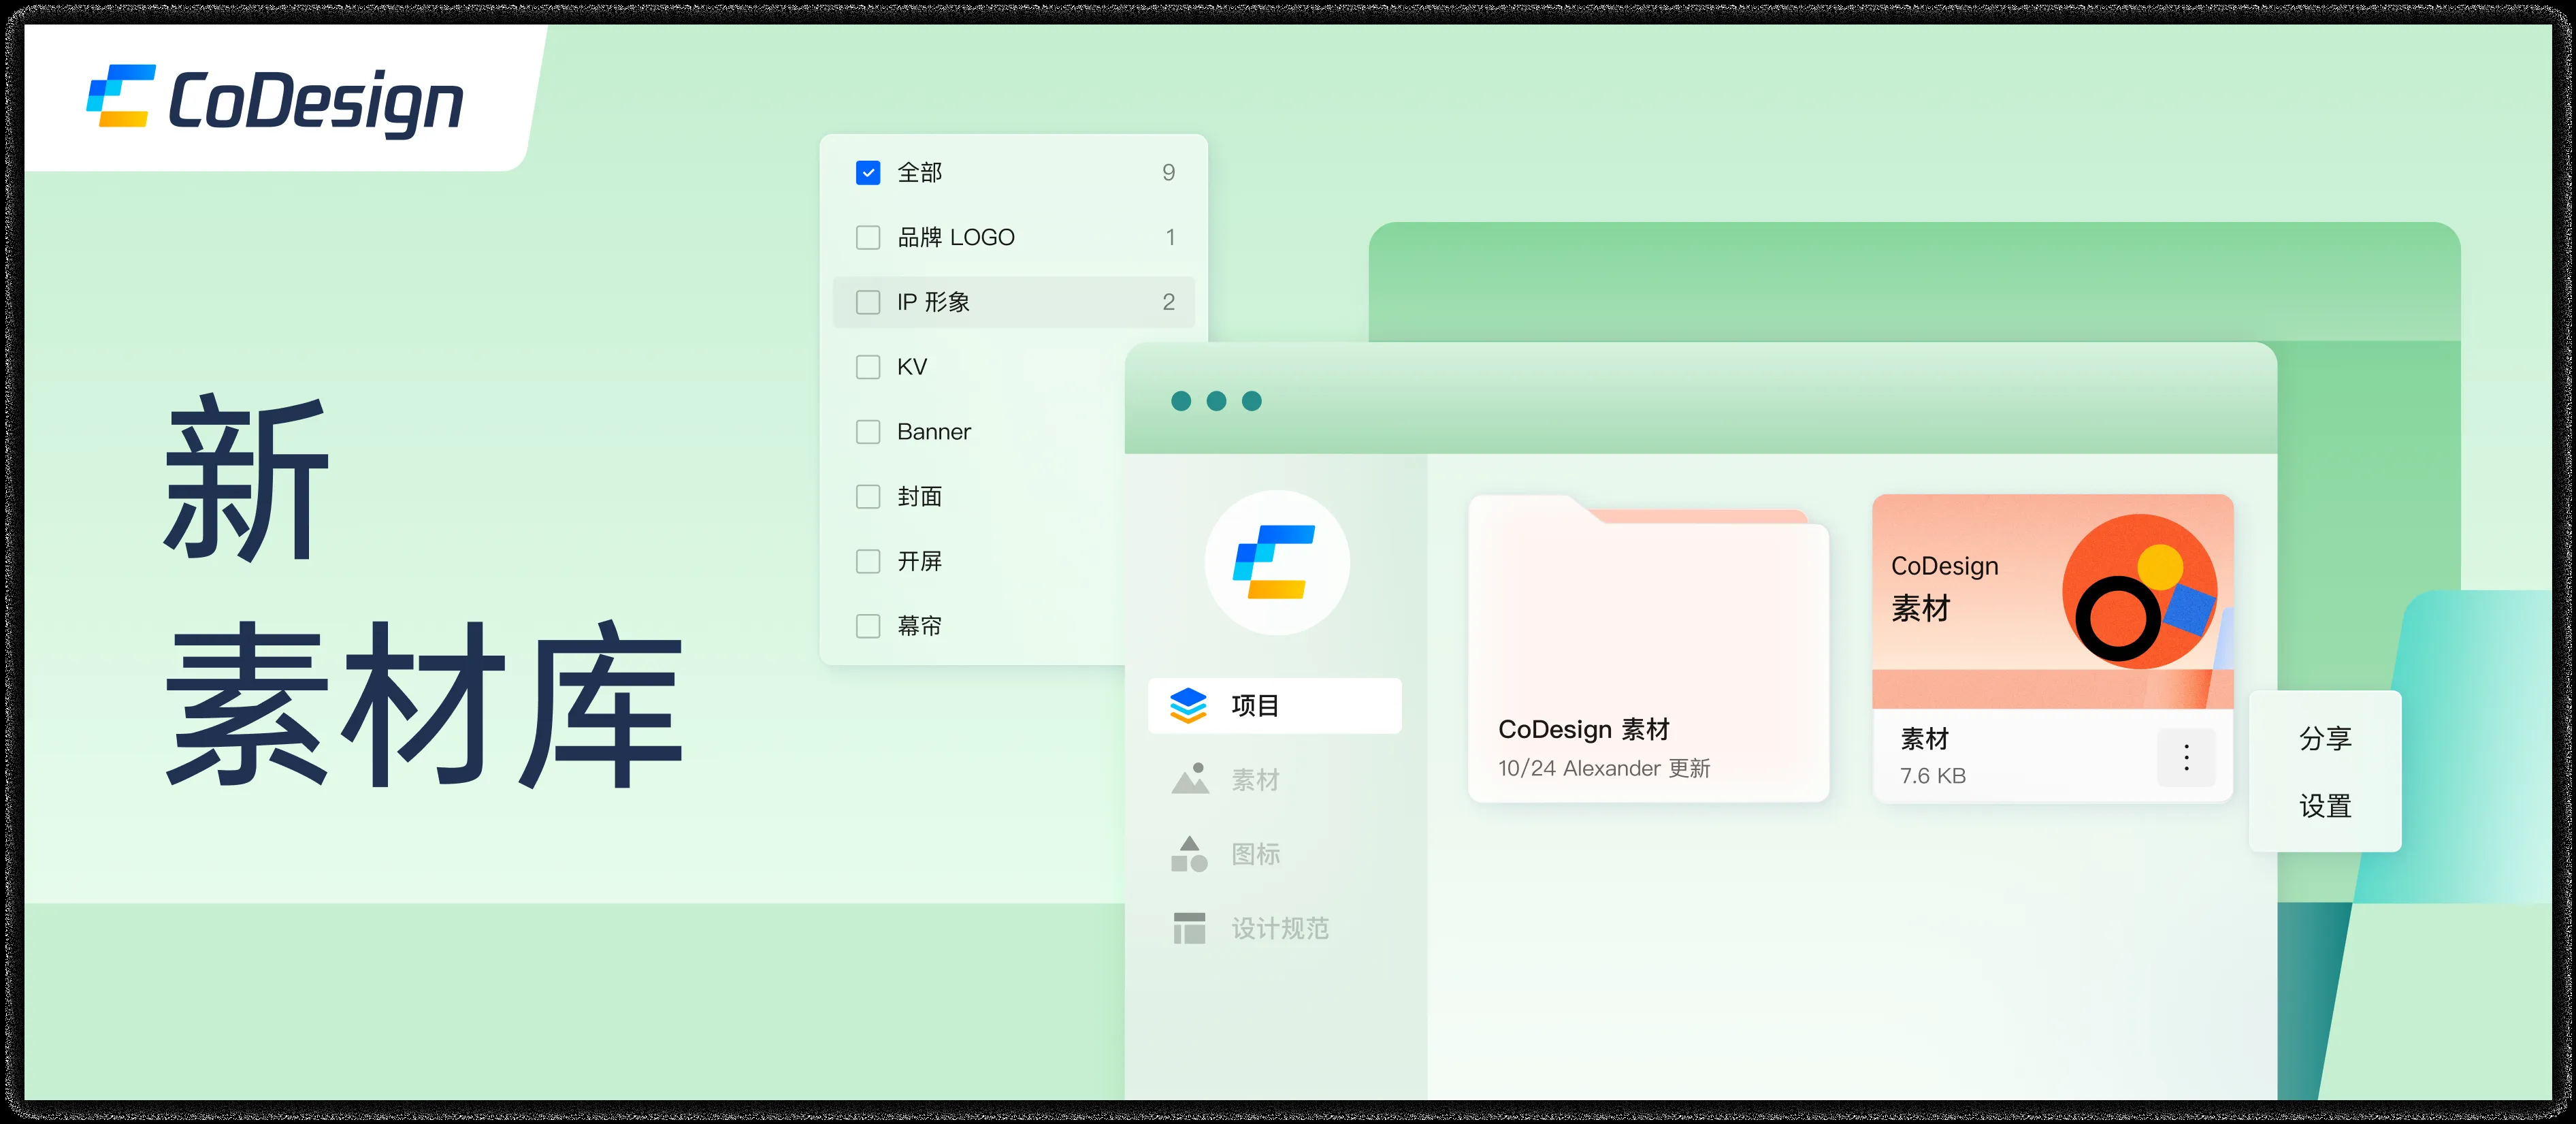Open the kebab menu on the 素材 asset card
The height and width of the screenshot is (1124, 2576).
[x=2186, y=757]
